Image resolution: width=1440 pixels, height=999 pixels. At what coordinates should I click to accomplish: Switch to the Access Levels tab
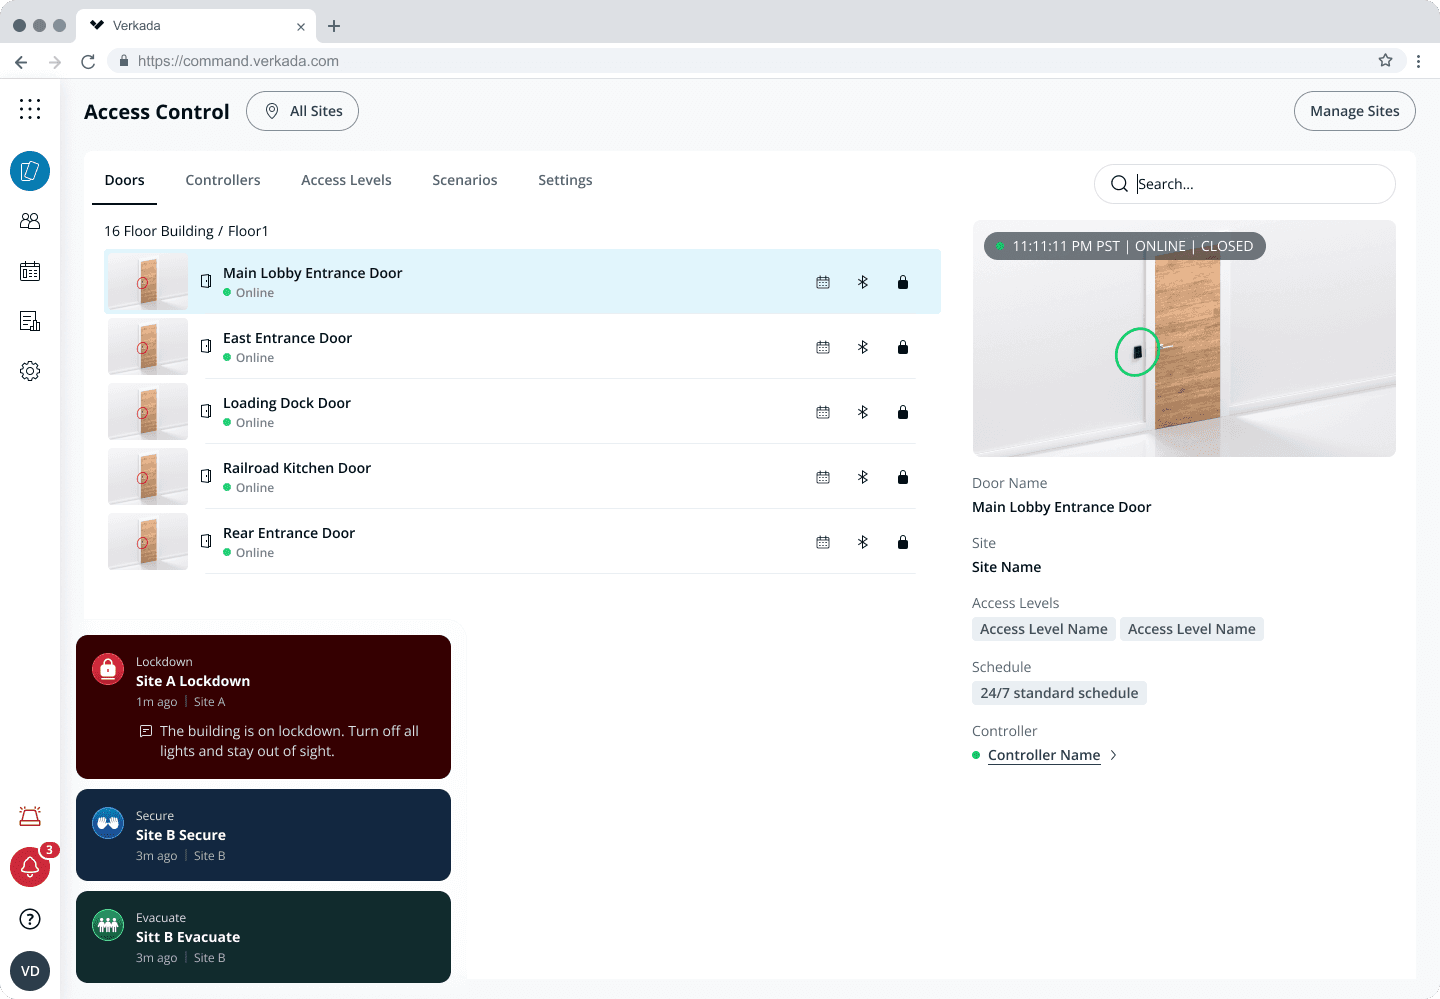pos(346,180)
